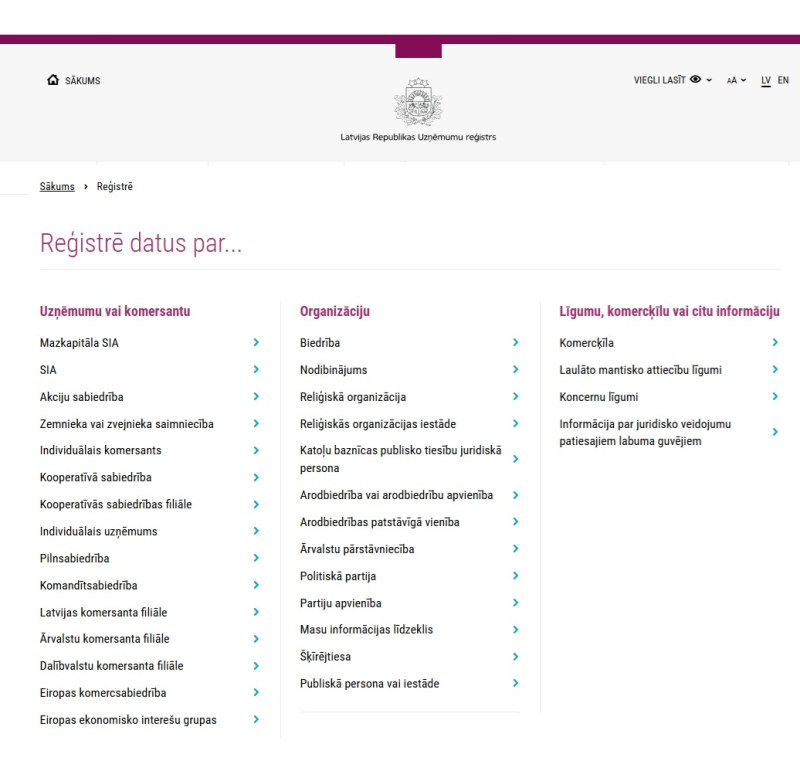This screenshot has height=771, width=800.
Task: Click the home icon beside SĀKUMS
Action: (x=53, y=81)
